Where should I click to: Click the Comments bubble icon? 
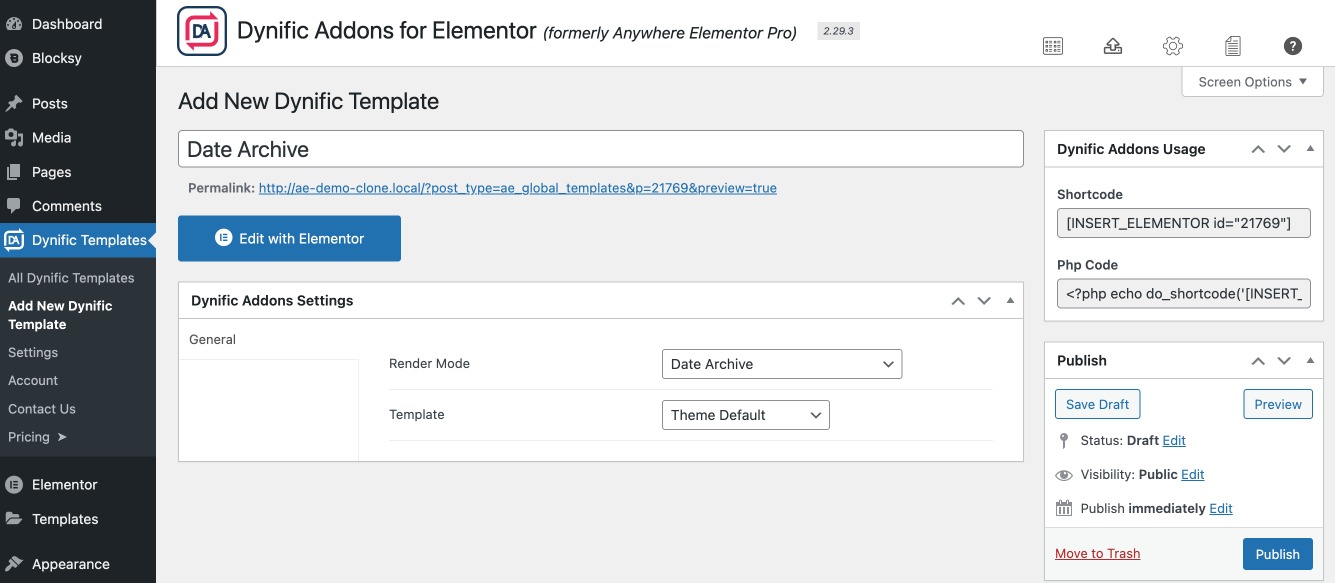coord(14,206)
